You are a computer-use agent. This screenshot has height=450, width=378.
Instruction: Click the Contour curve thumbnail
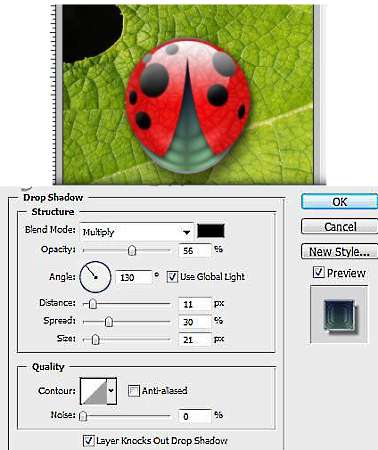[94, 391]
